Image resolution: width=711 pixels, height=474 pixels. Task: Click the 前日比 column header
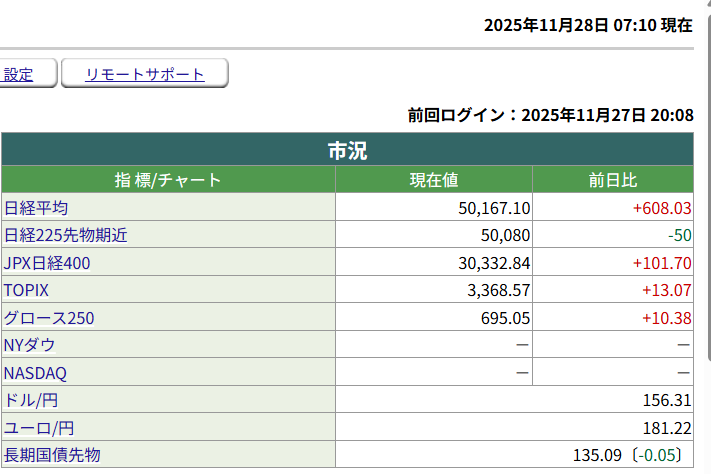612,180
